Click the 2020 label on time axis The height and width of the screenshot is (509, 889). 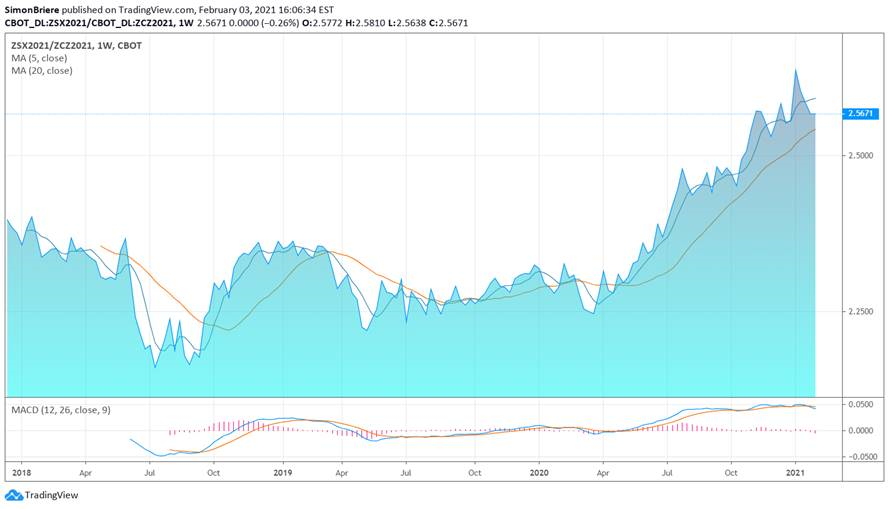[539, 471]
